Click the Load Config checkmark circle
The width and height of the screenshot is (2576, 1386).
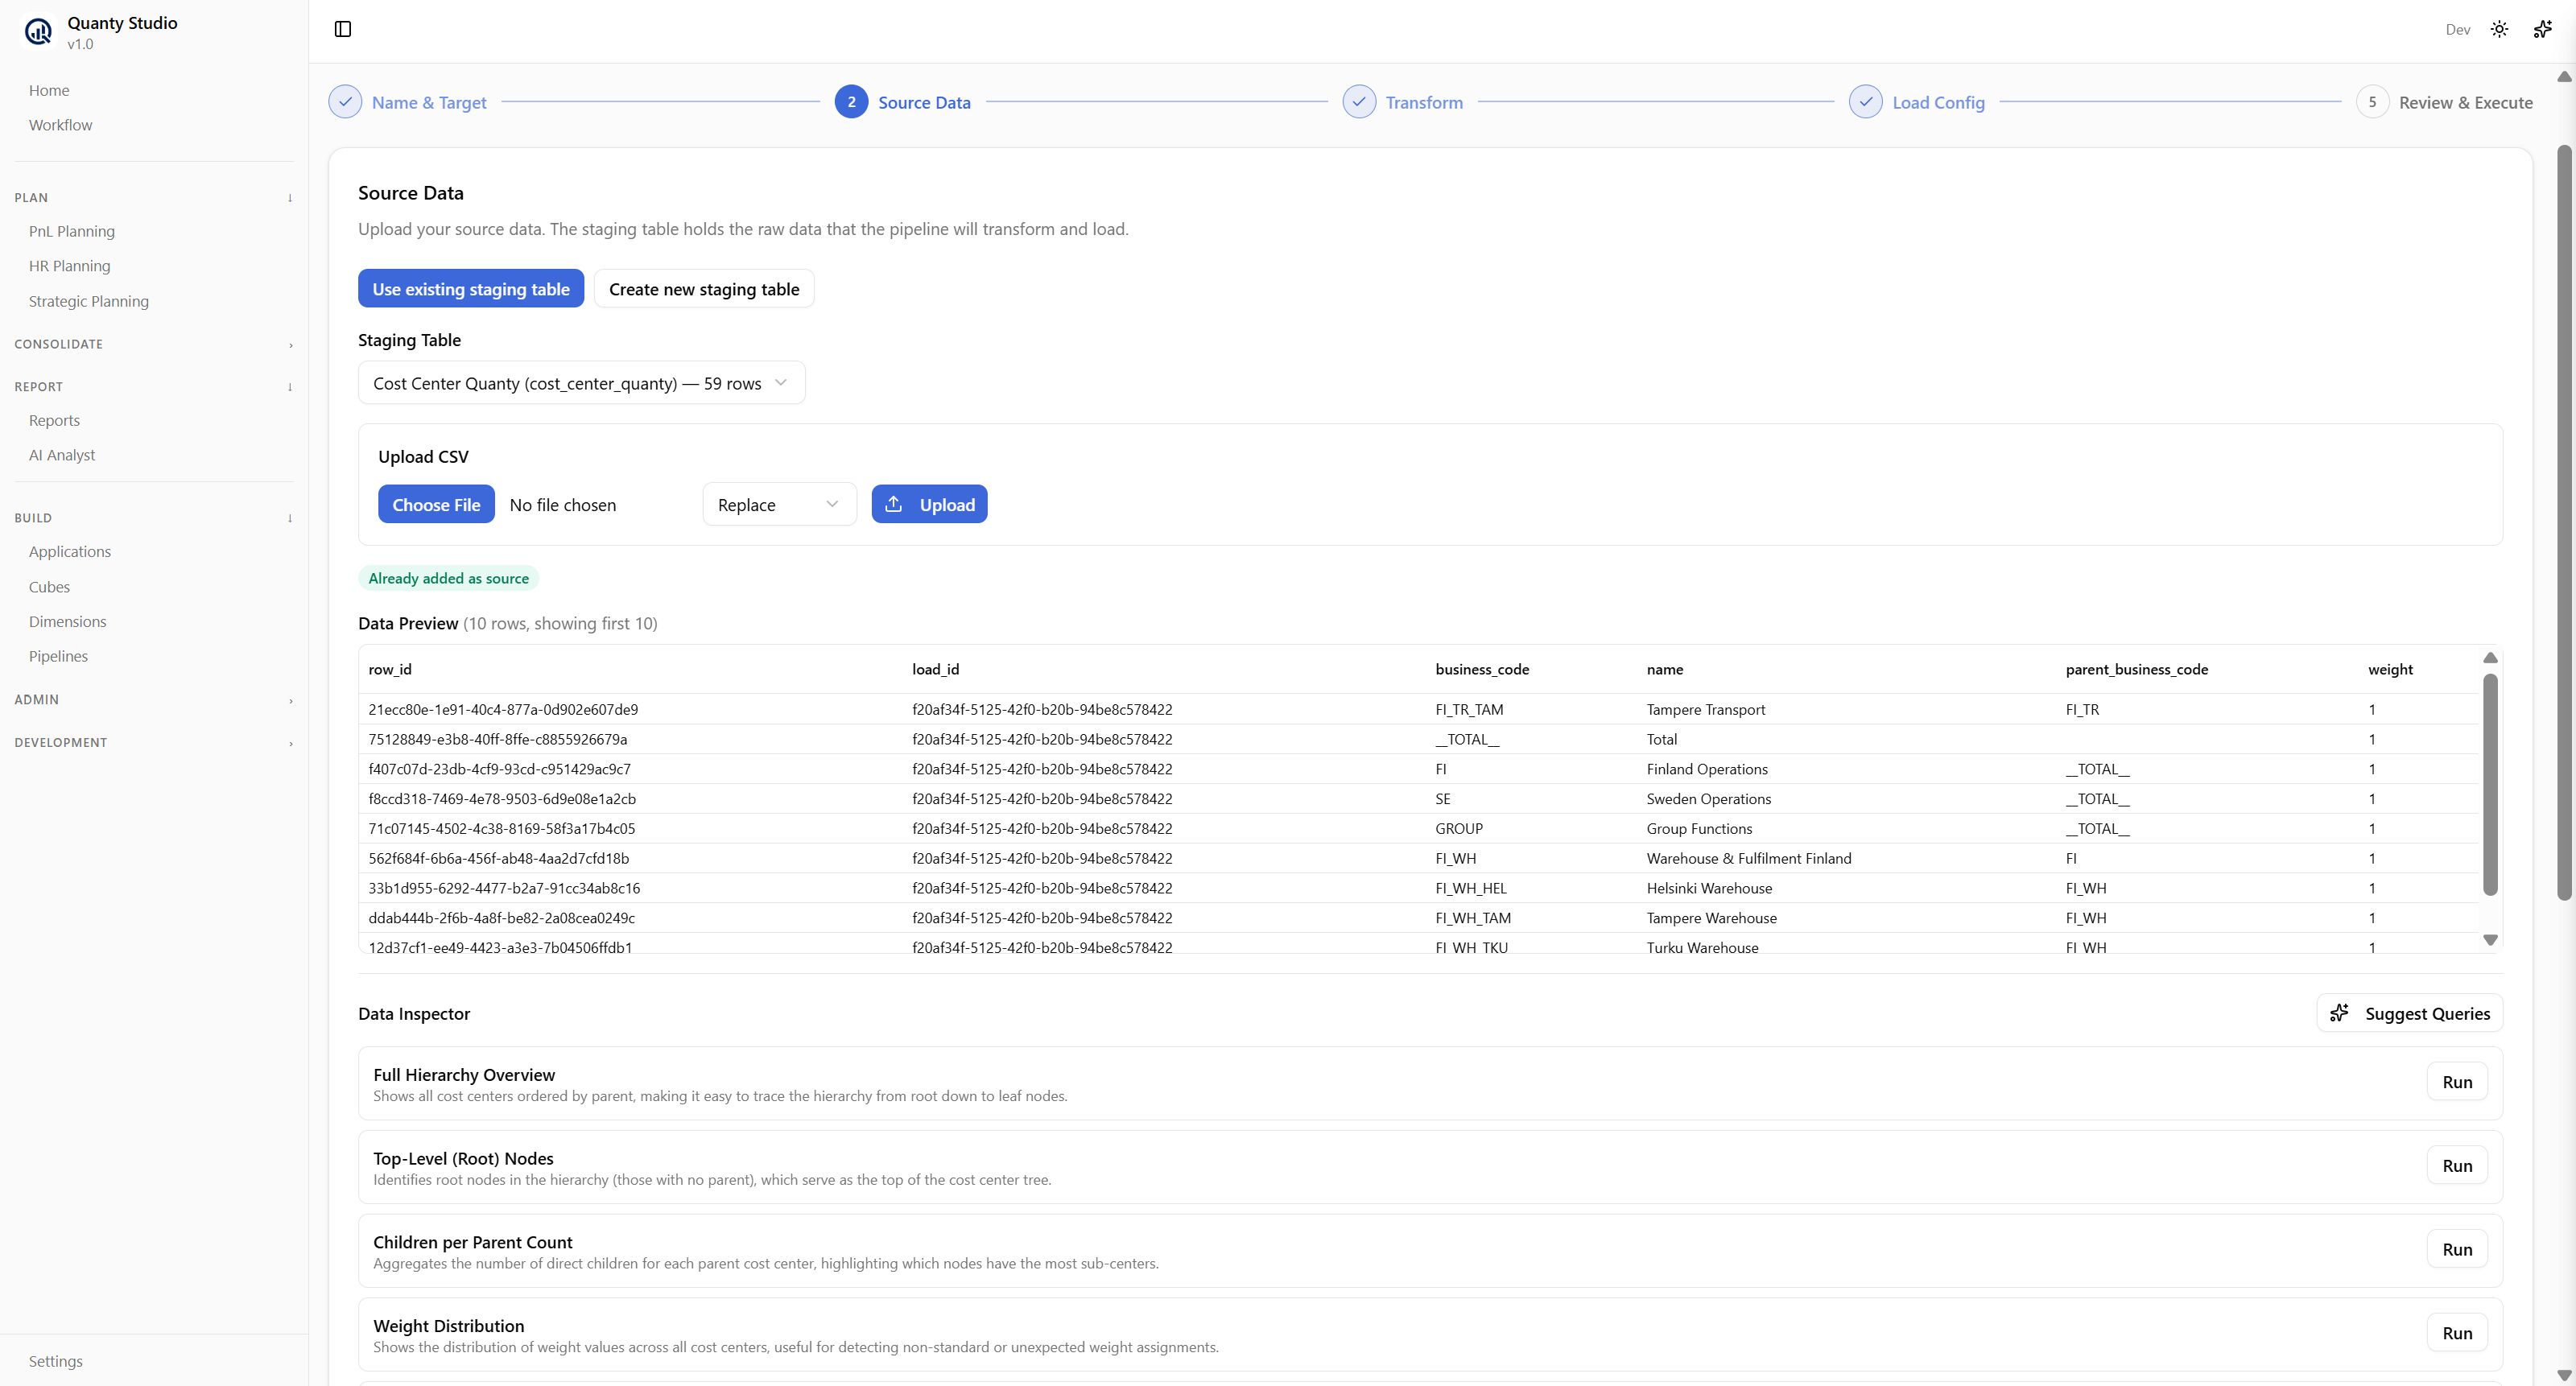[x=1866, y=102]
